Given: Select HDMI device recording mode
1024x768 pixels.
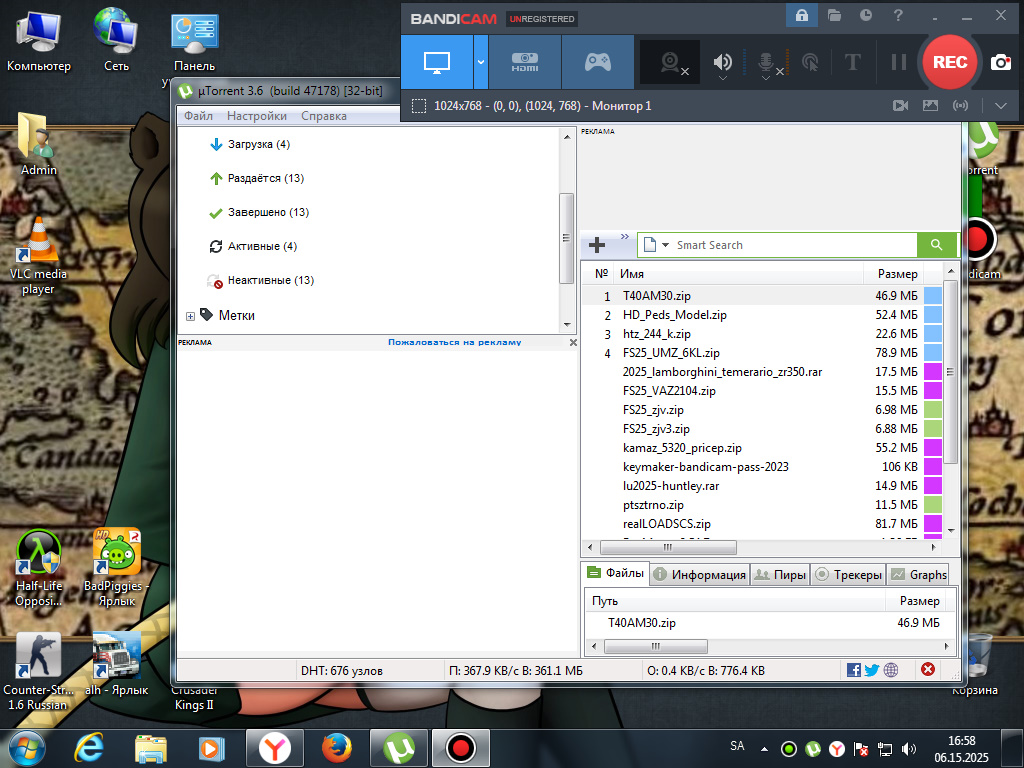Looking at the screenshot, I should pyautogui.click(x=525, y=62).
